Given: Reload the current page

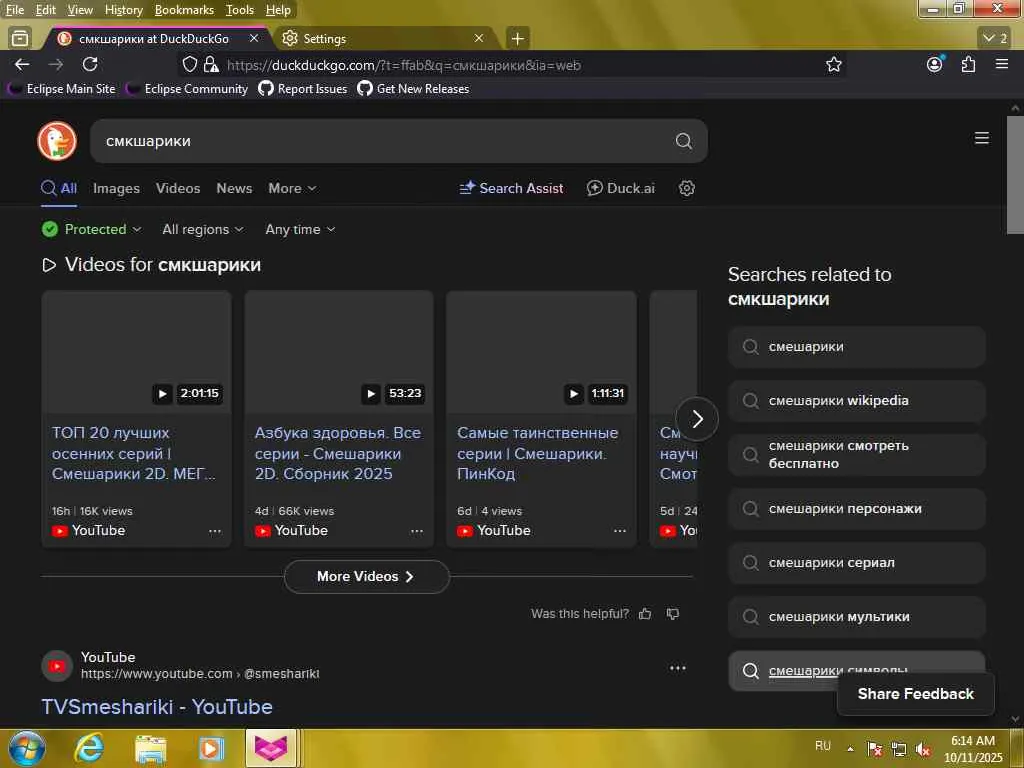Looking at the screenshot, I should [x=90, y=64].
